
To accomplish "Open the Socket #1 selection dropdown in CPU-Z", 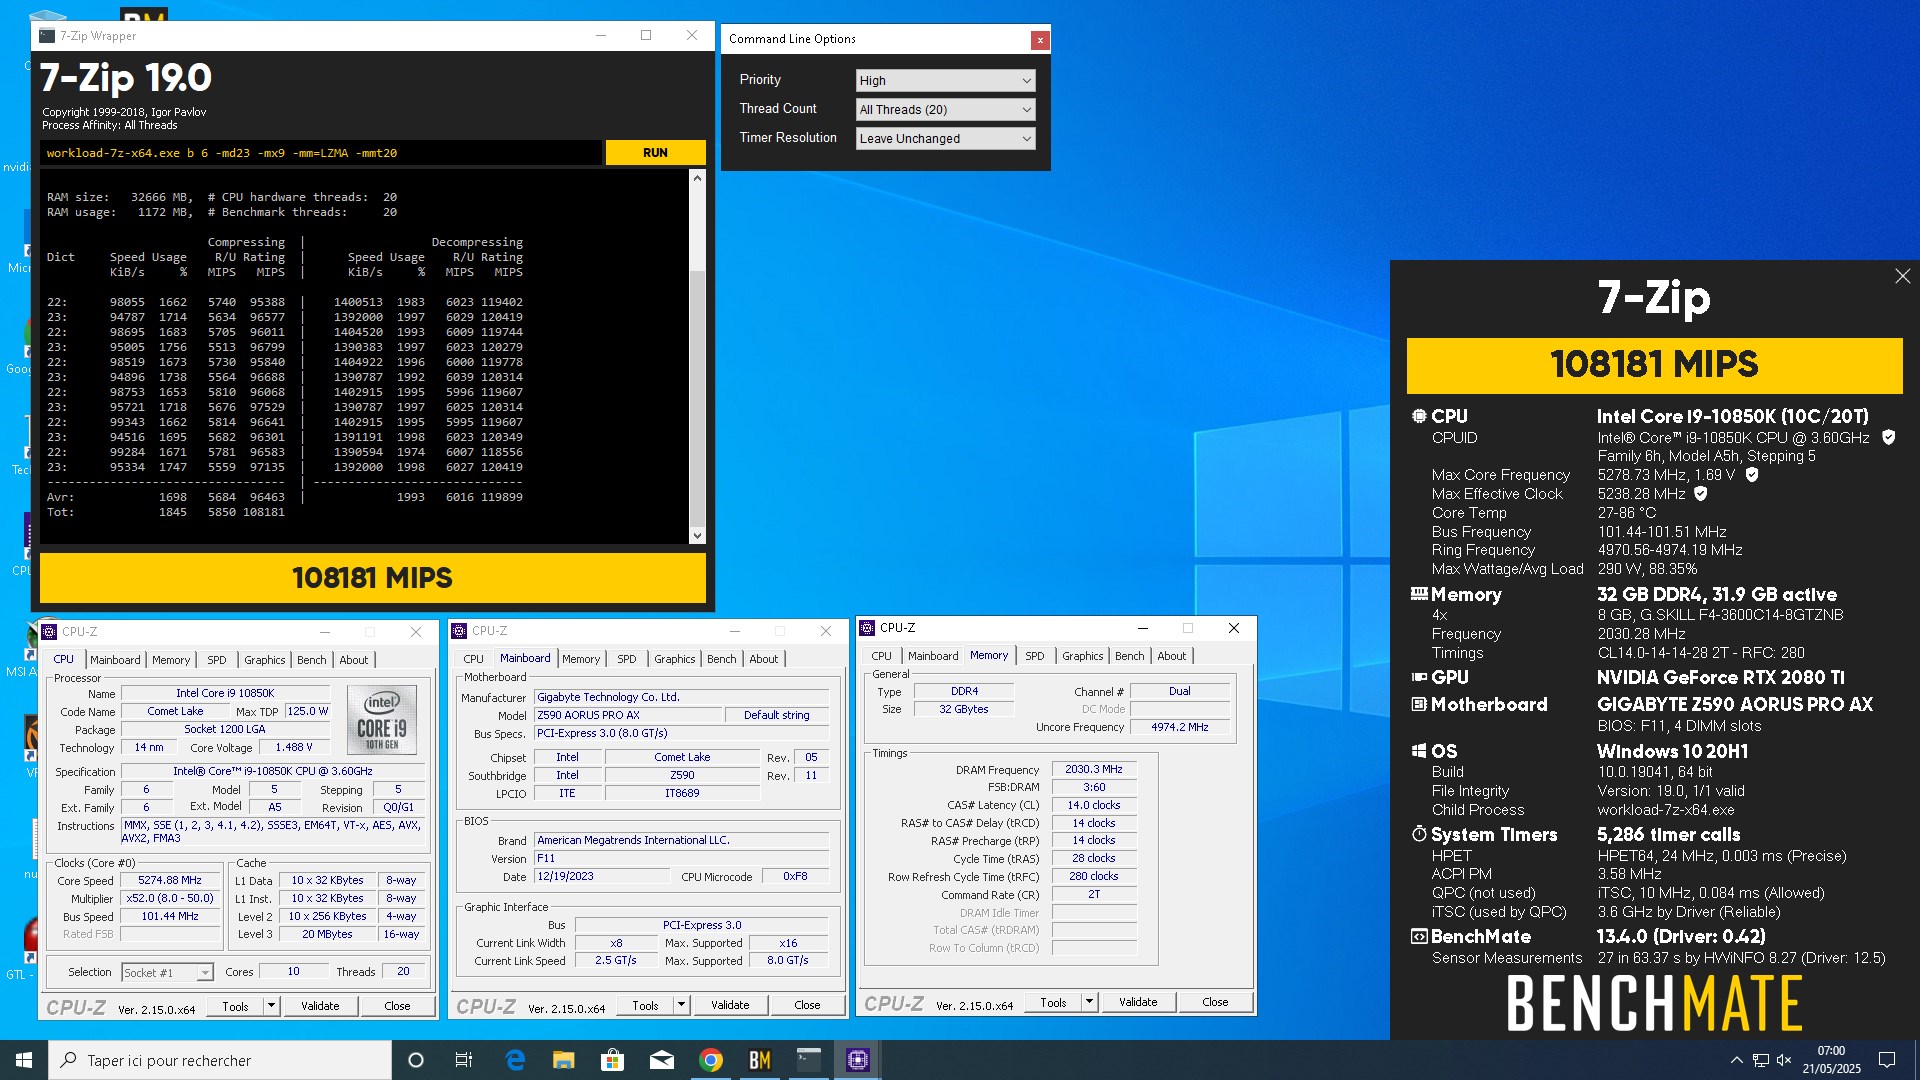I will pyautogui.click(x=167, y=972).
